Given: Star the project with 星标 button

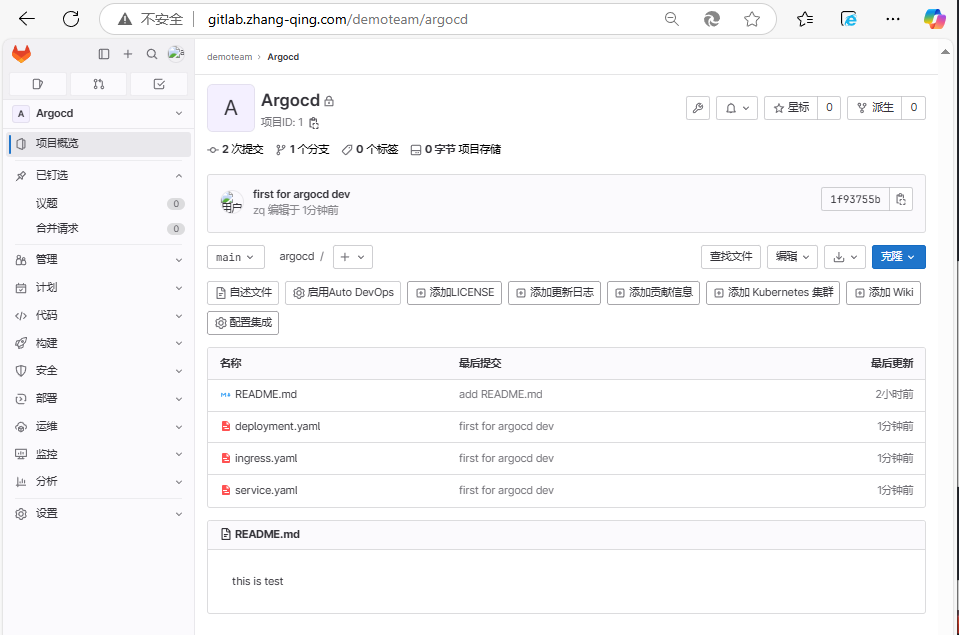Looking at the screenshot, I should pyautogui.click(x=791, y=108).
